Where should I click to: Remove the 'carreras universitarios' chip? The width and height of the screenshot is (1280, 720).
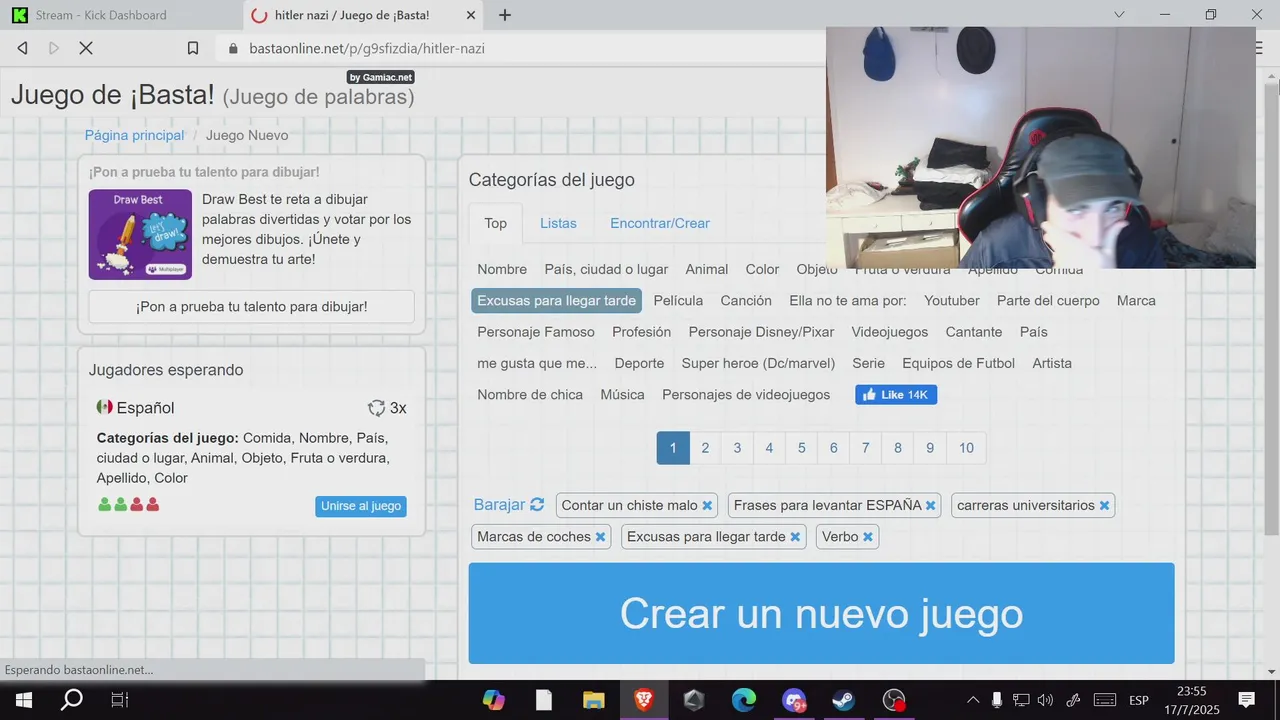(1104, 506)
